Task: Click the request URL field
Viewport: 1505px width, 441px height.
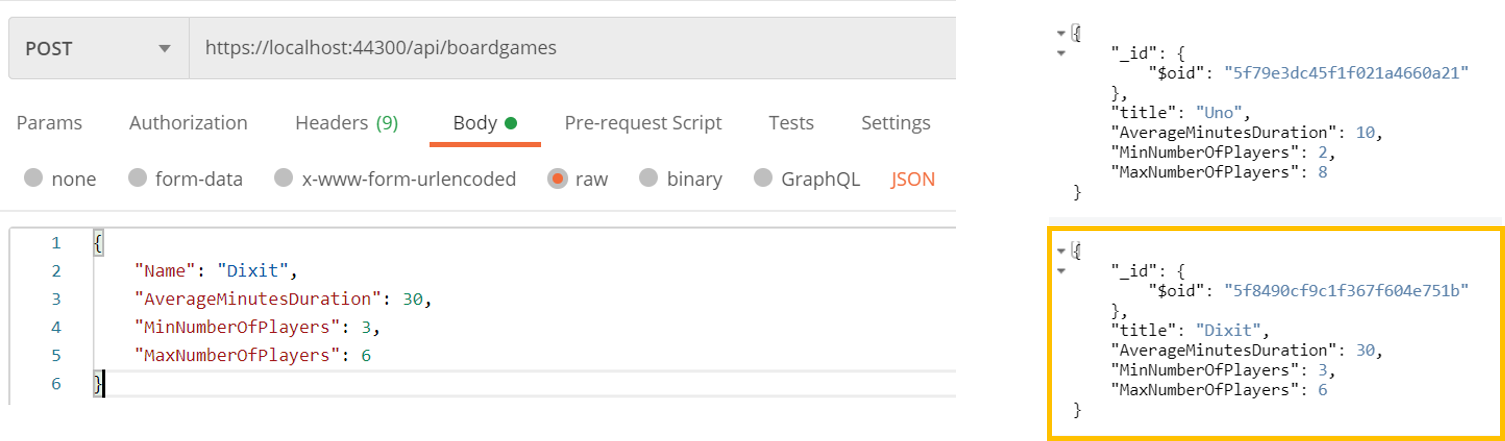Action: [x=570, y=48]
